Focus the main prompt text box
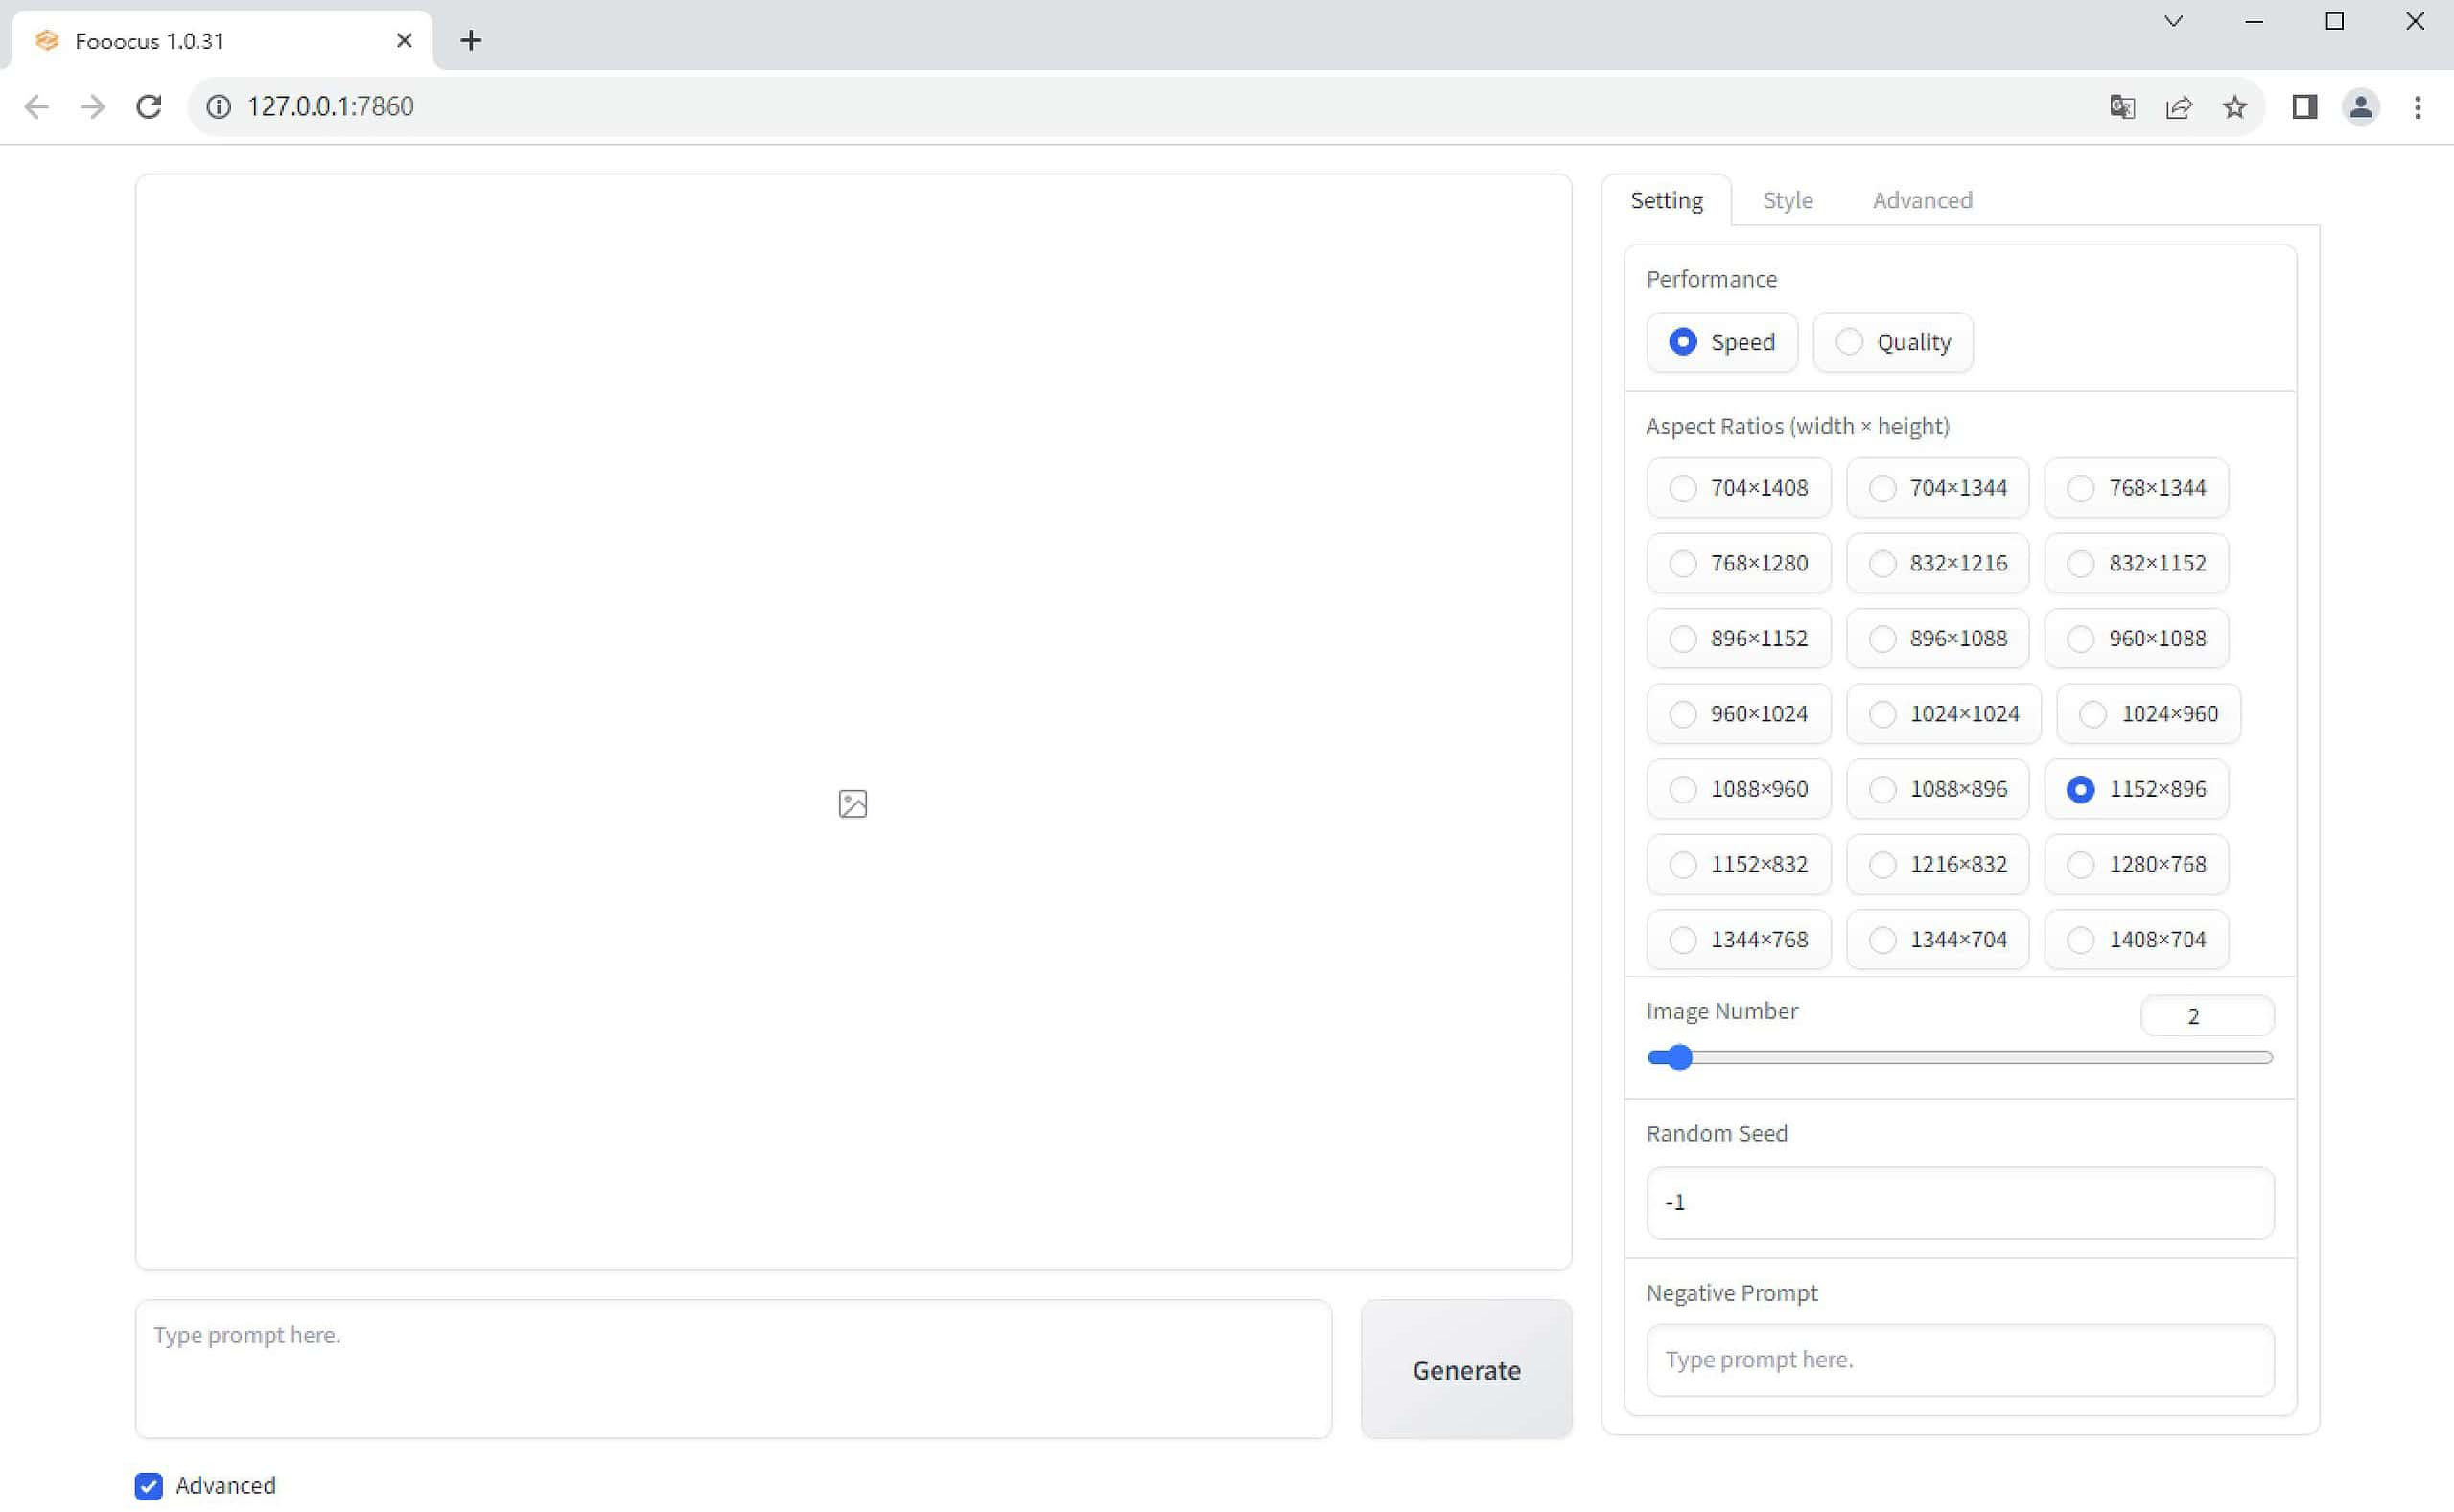Viewport: 2454px width, 1512px height. click(733, 1369)
